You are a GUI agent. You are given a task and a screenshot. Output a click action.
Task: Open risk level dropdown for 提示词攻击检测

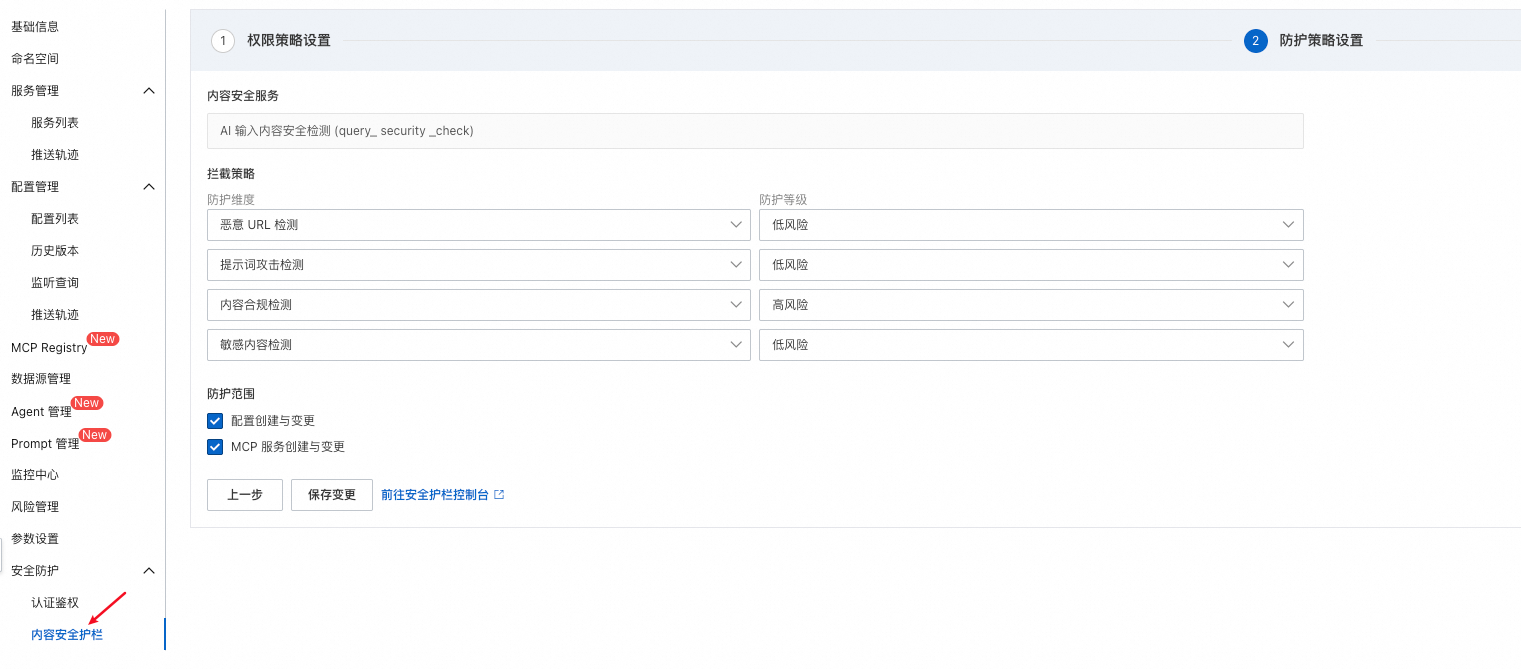[x=1031, y=265]
